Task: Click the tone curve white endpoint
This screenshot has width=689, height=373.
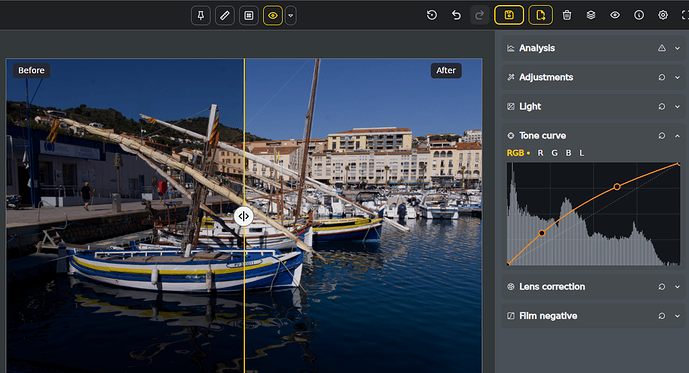Action: coord(679,164)
